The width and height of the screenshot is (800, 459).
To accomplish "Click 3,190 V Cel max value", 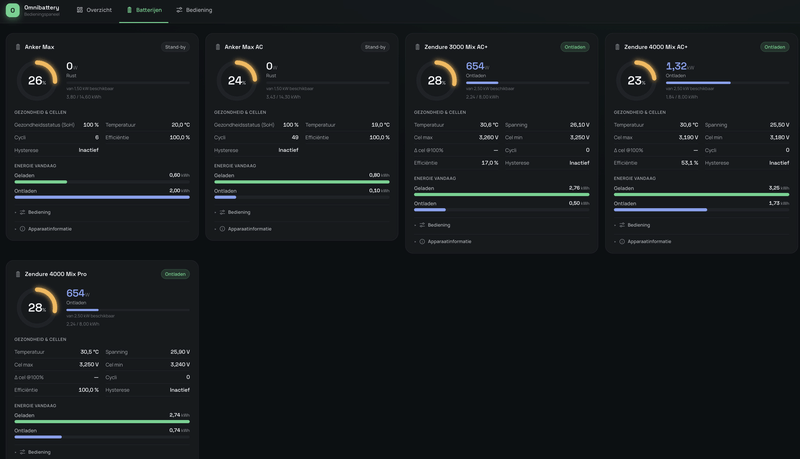I will [688, 138].
